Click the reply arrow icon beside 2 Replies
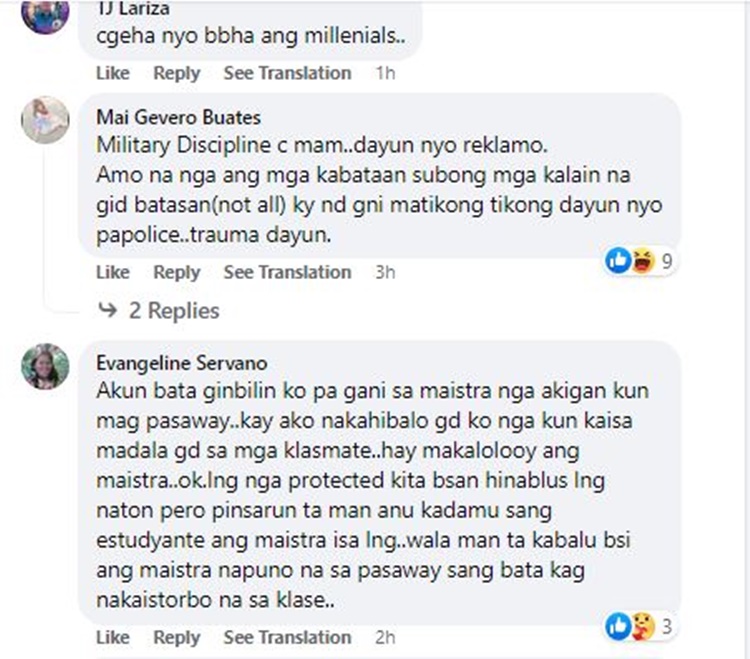Screen dimensions: 750x659 (x=108, y=311)
